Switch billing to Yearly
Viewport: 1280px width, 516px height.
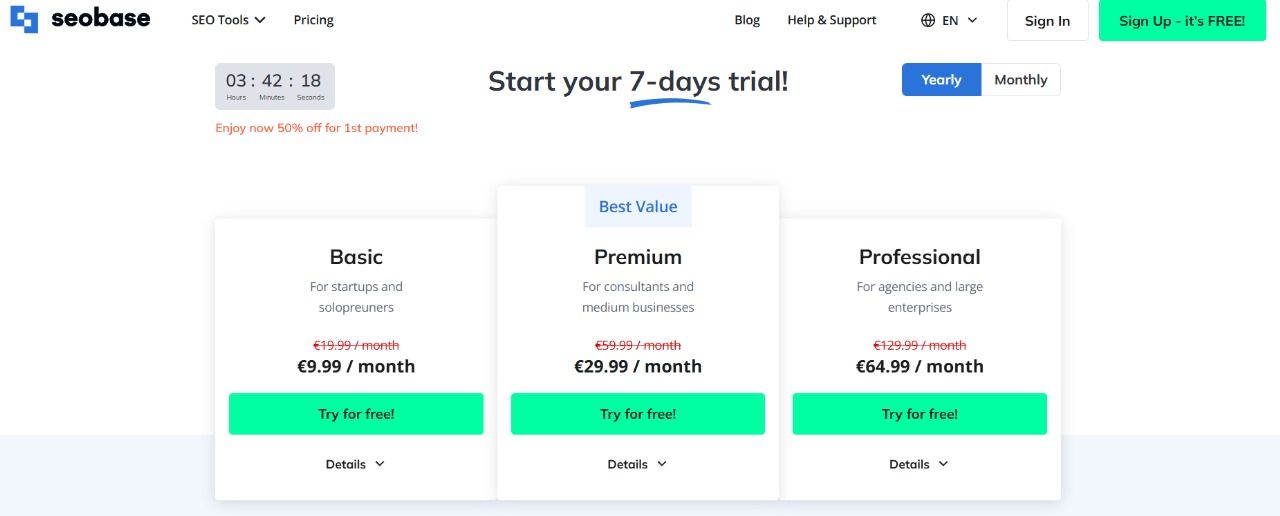pos(941,80)
